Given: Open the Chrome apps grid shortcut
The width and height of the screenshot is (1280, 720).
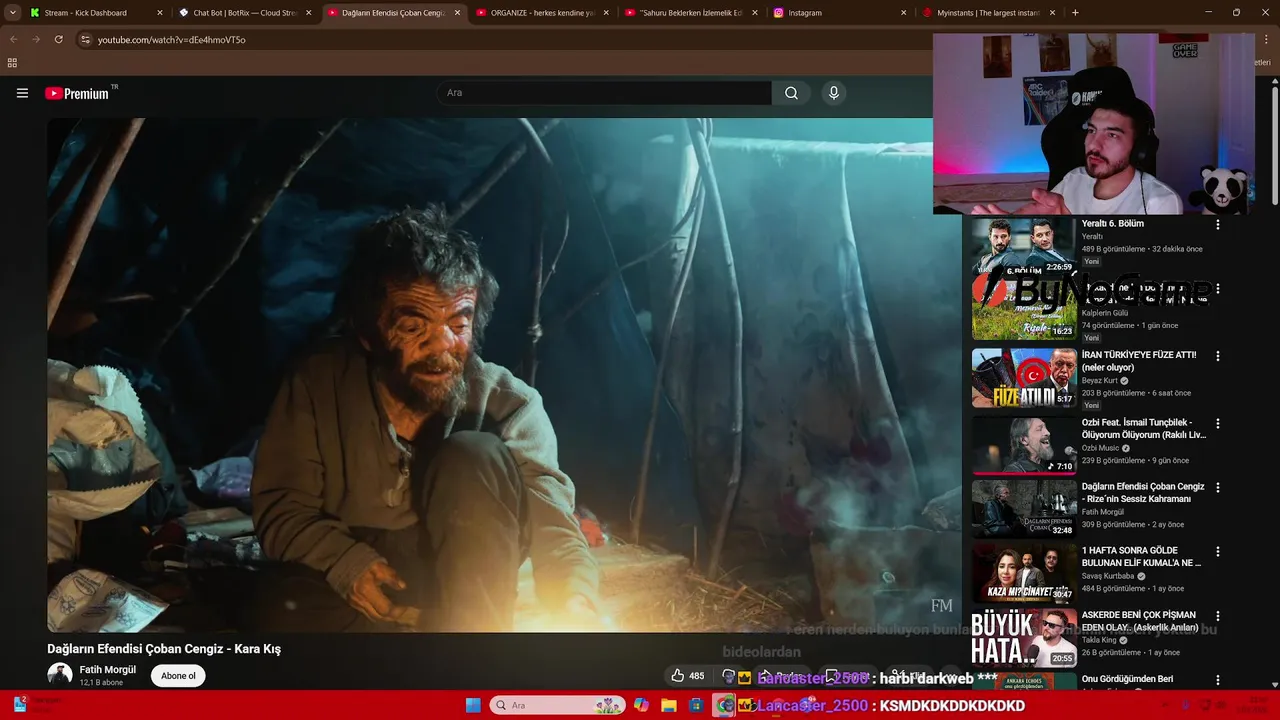Looking at the screenshot, I should click(x=12, y=63).
